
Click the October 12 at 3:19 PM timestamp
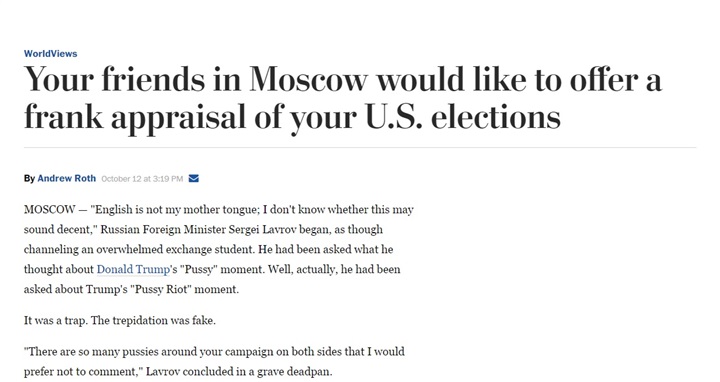click(142, 179)
